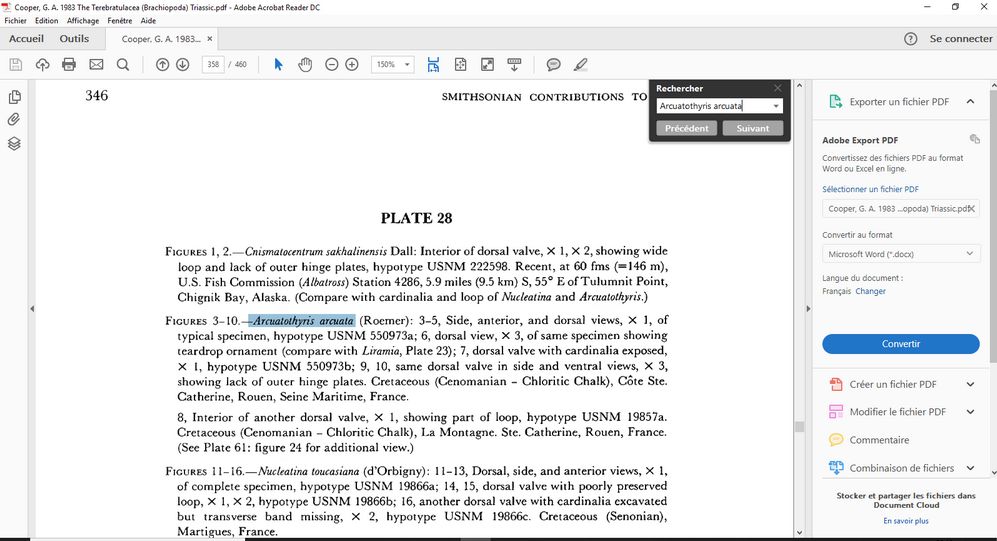Collapse the right tools pane arrow

pos(808,309)
